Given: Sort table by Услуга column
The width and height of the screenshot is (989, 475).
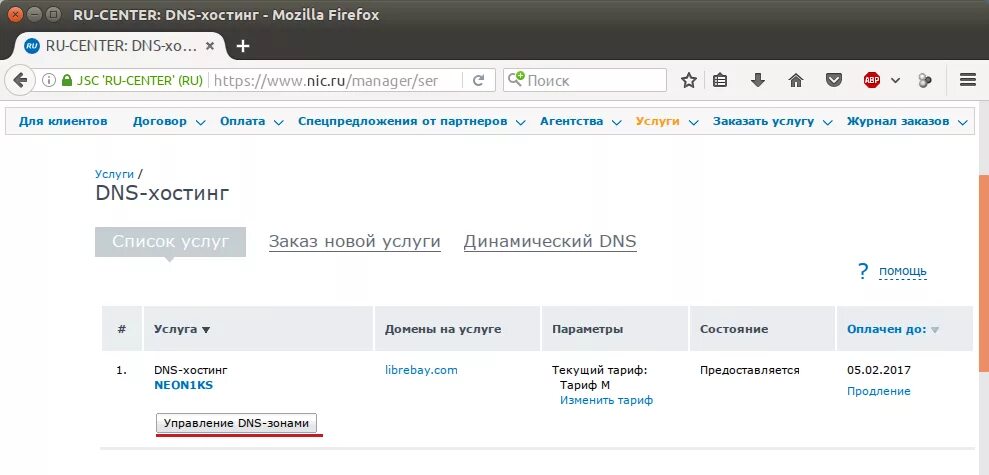Looking at the screenshot, I should point(182,329).
